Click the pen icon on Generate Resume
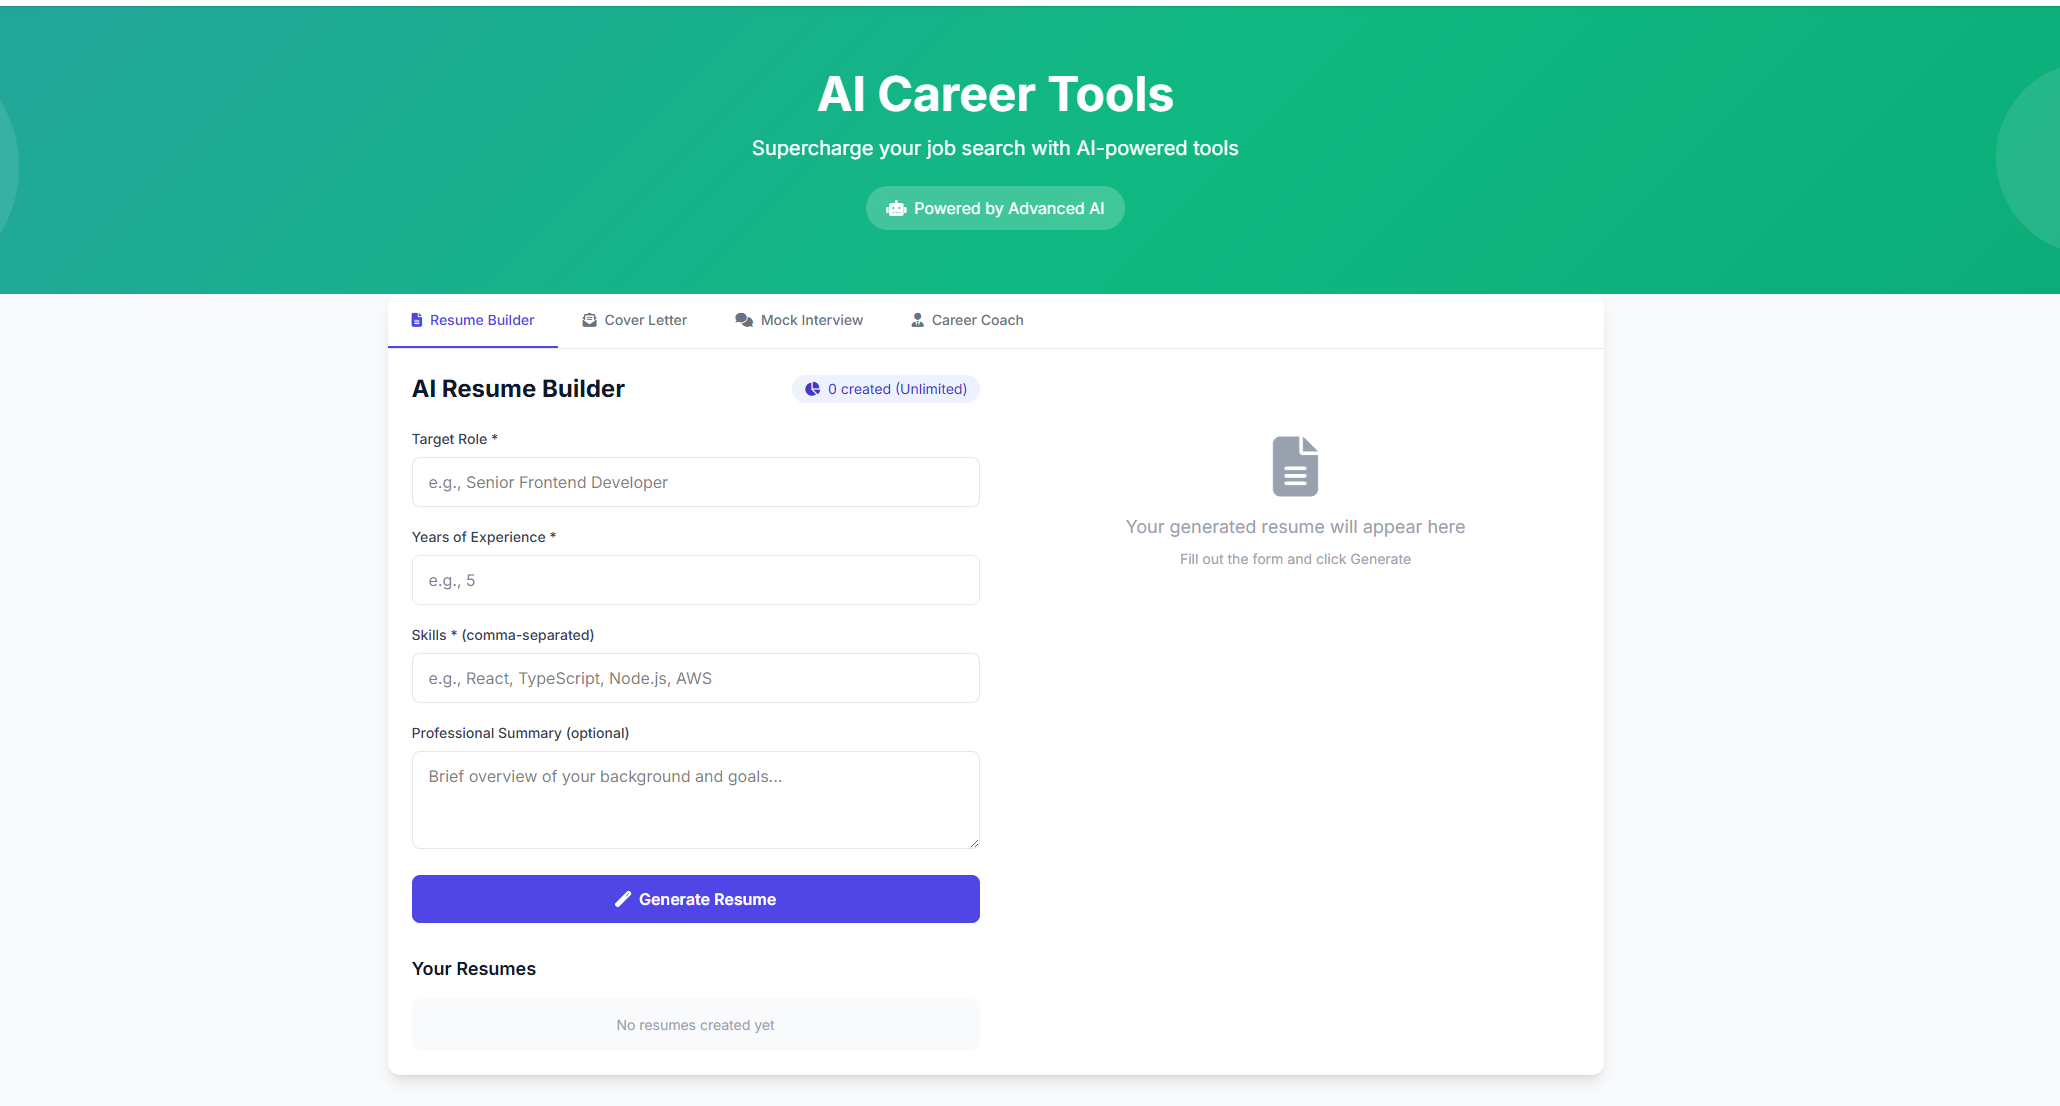The height and width of the screenshot is (1106, 2060). [x=622, y=899]
